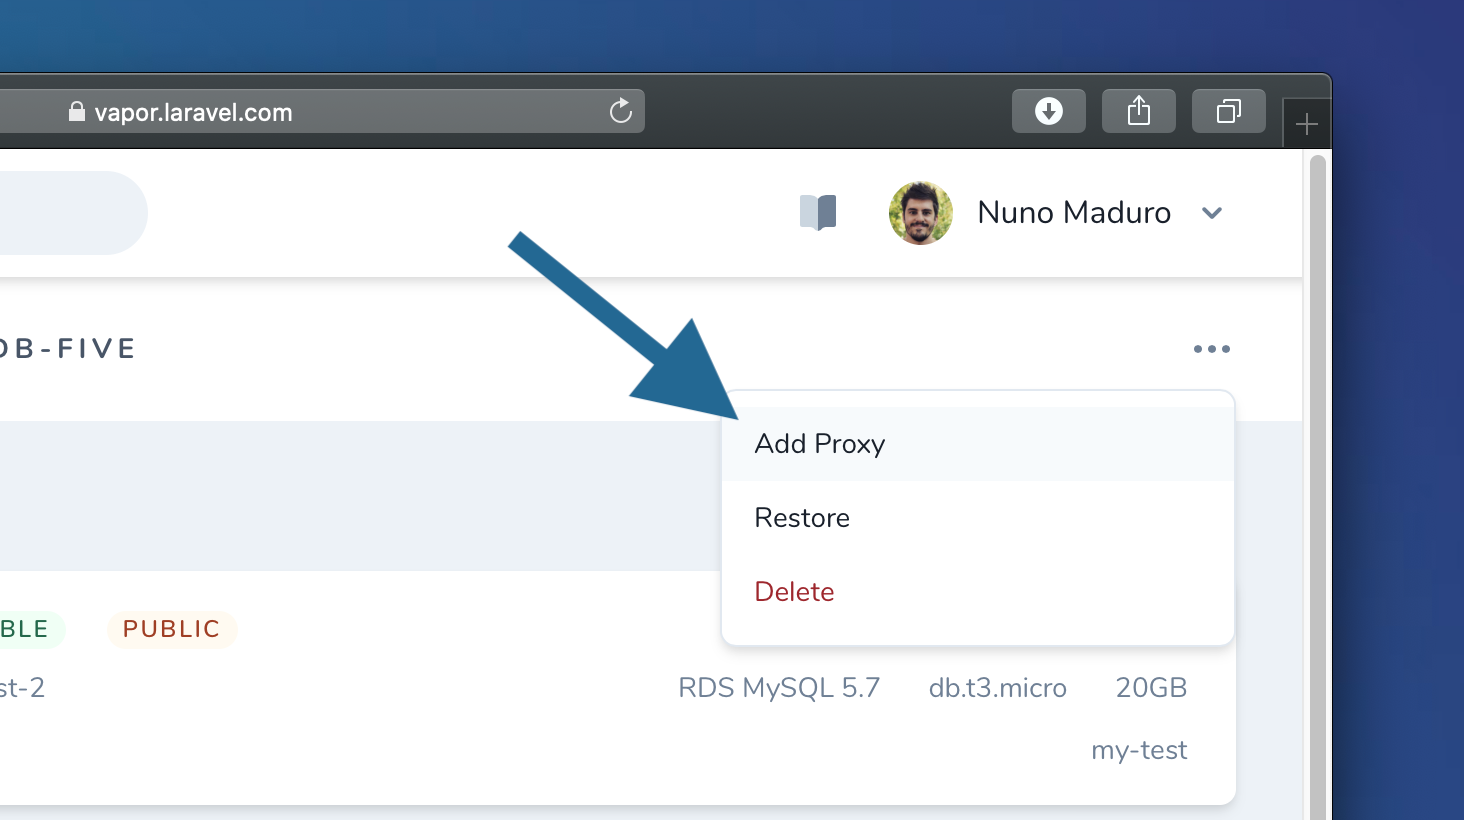Open Safari downloads button
Image resolution: width=1464 pixels, height=820 pixels.
[1049, 111]
